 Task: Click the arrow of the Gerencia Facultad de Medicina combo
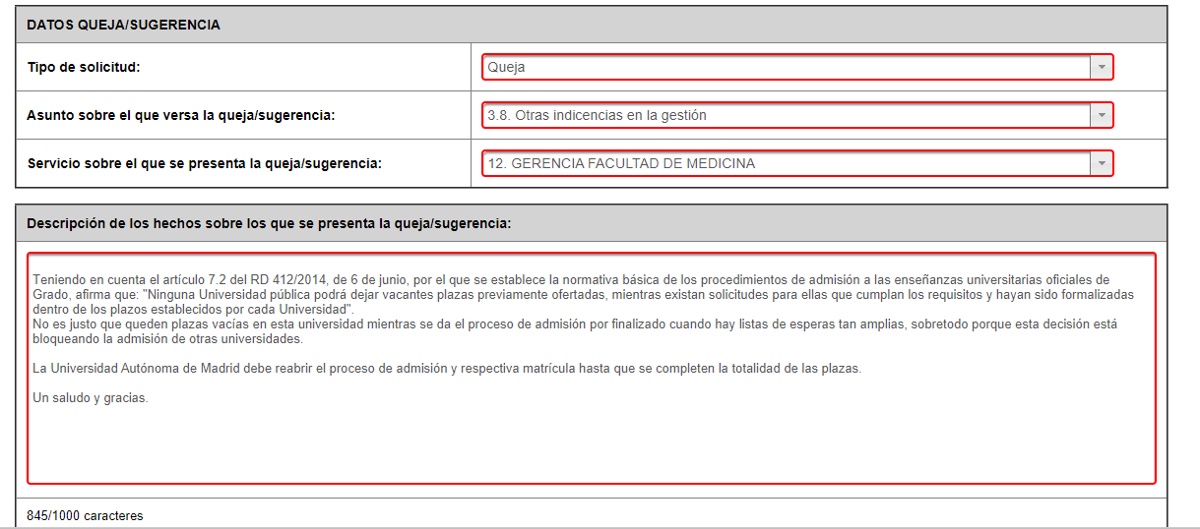pyautogui.click(x=1101, y=163)
